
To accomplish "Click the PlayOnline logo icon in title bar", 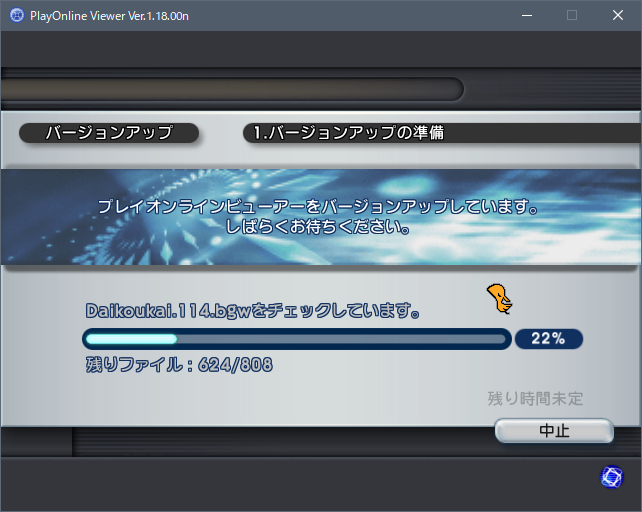I will point(17,16).
